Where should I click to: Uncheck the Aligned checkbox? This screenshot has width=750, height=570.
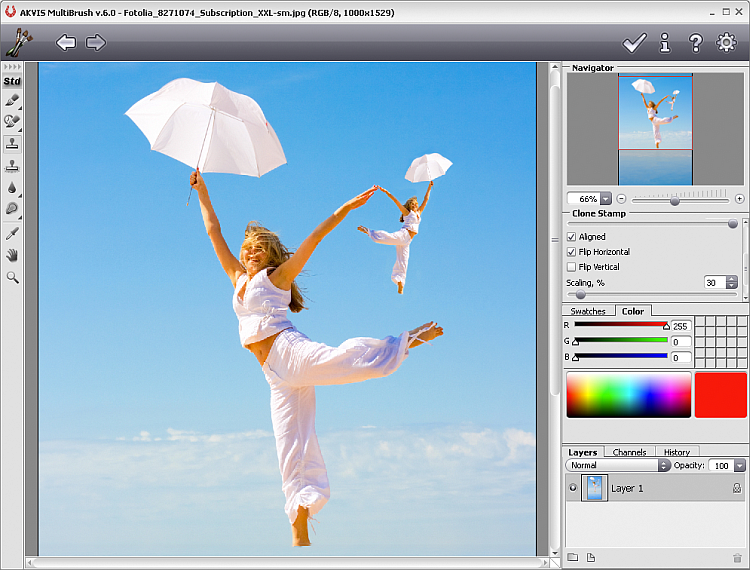tap(572, 237)
